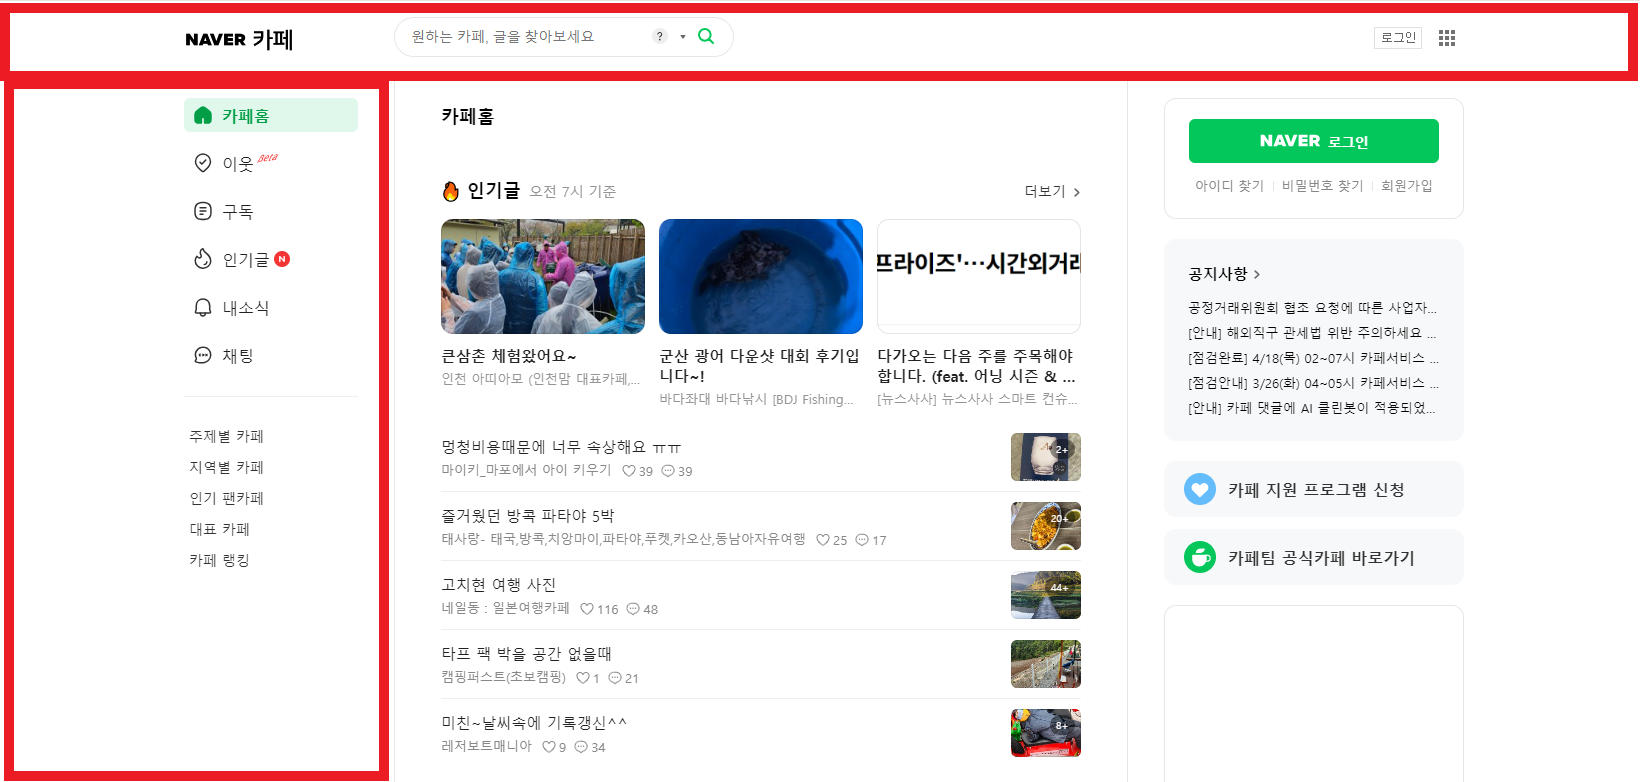Click blue heart icon for 카페 지원 프로그램
Image resolution: width=1640 pixels, height=782 pixels.
[x=1200, y=489]
